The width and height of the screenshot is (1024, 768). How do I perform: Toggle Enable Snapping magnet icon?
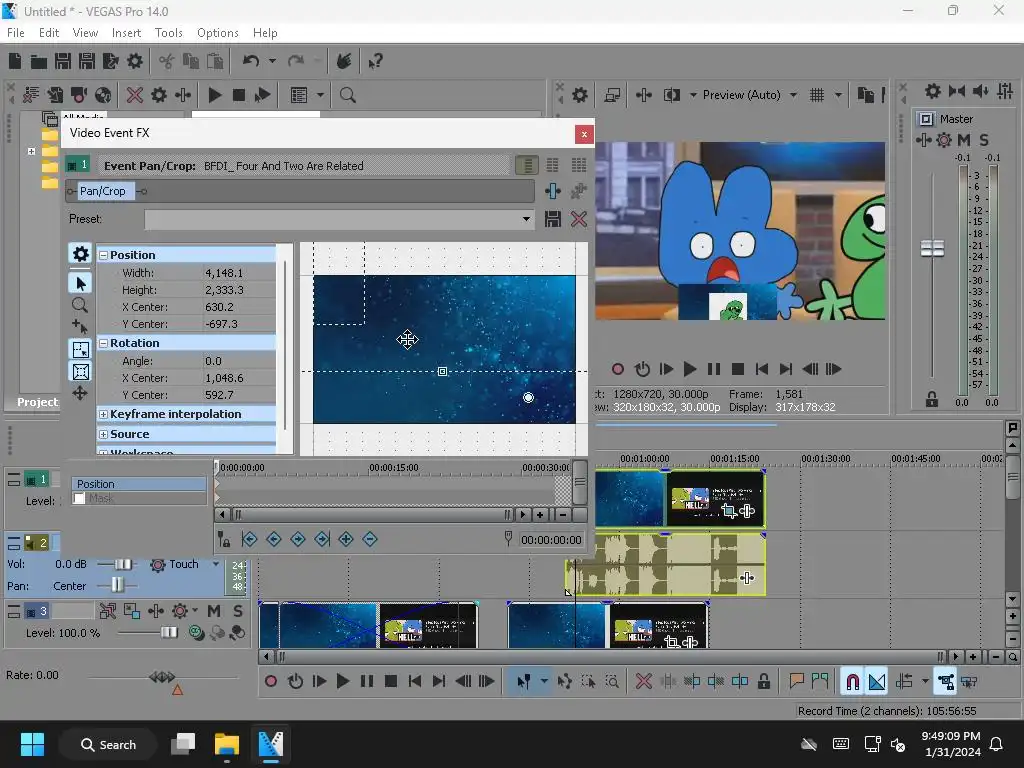click(852, 682)
